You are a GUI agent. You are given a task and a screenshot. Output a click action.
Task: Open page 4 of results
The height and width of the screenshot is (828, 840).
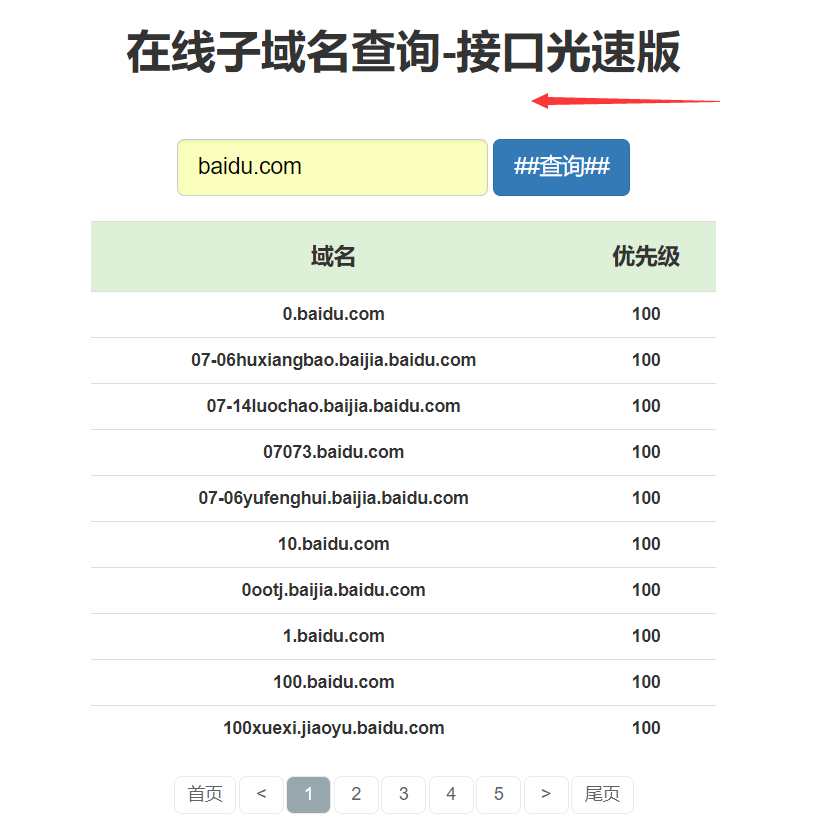point(451,794)
